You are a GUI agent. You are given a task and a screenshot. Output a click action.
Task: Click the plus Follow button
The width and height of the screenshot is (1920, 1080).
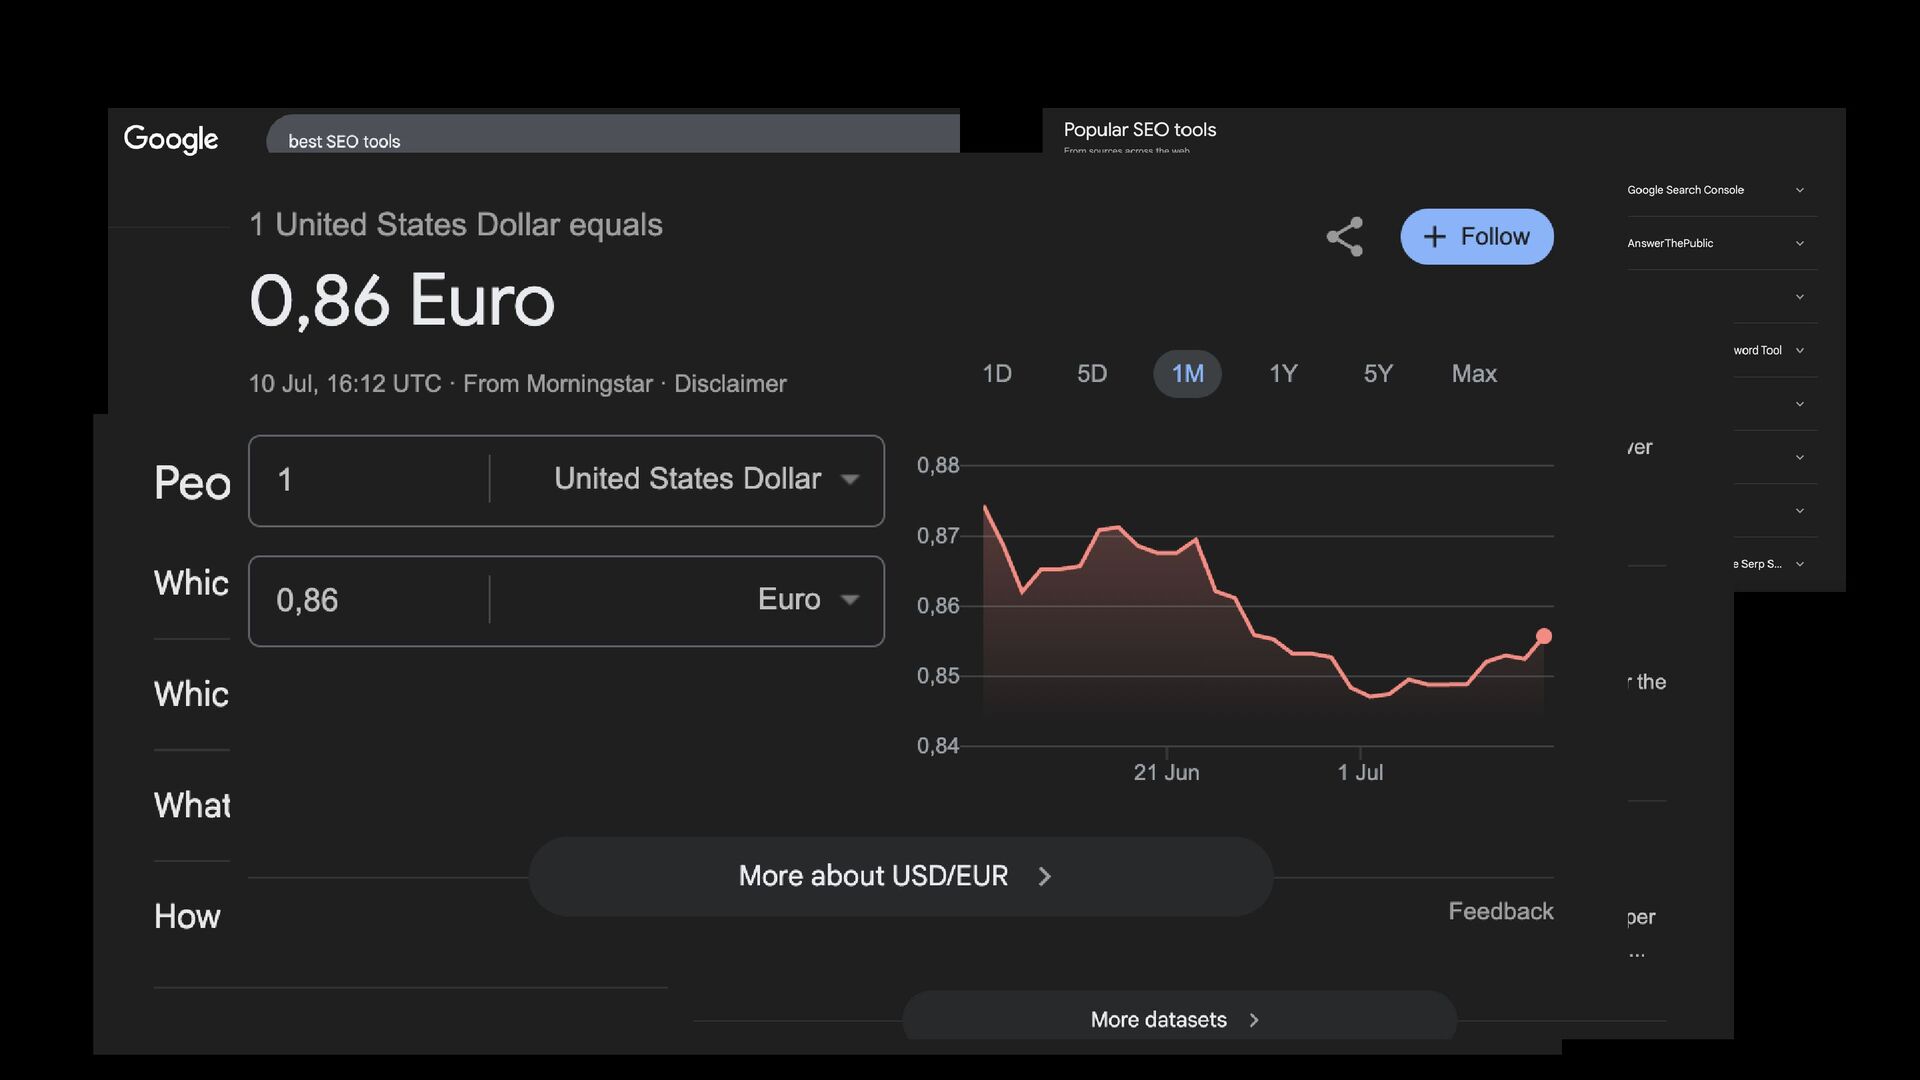coord(1476,237)
